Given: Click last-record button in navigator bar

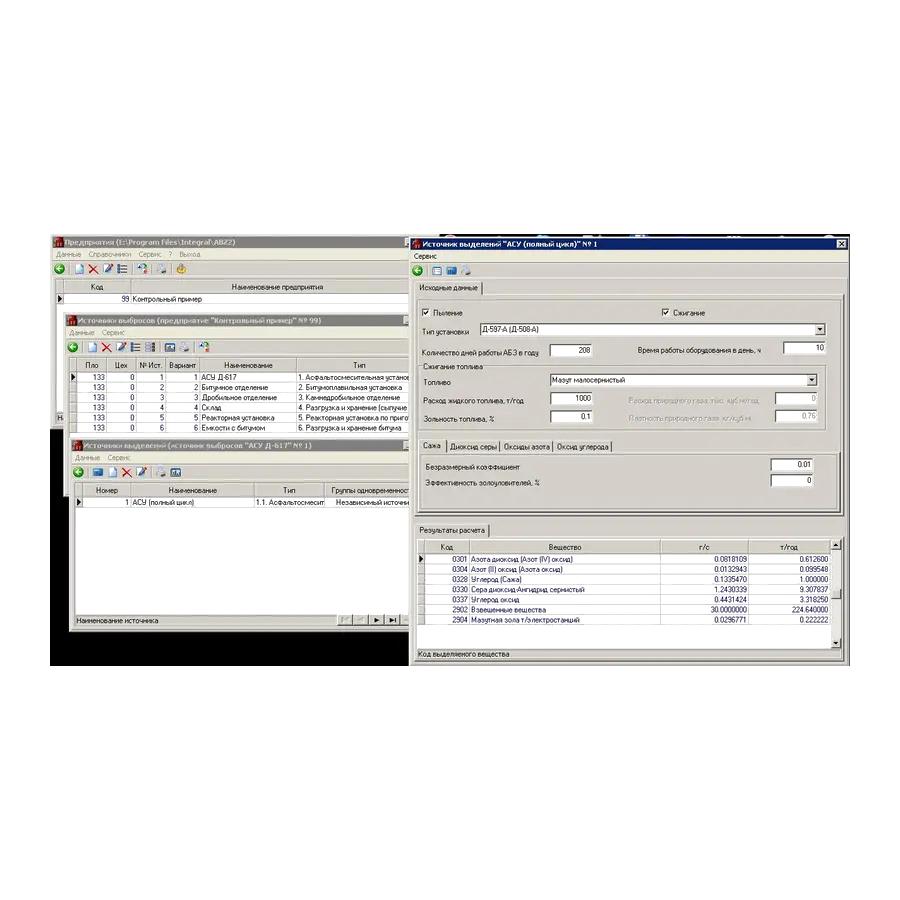Looking at the screenshot, I should (392, 620).
